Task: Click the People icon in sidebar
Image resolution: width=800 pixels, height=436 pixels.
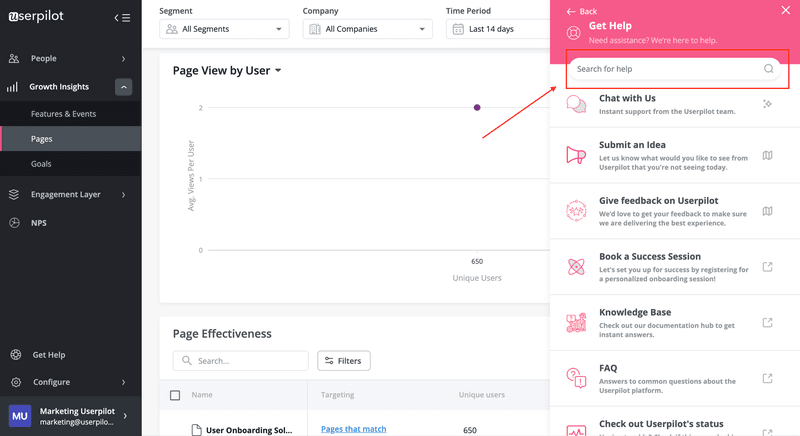Action: point(14,59)
